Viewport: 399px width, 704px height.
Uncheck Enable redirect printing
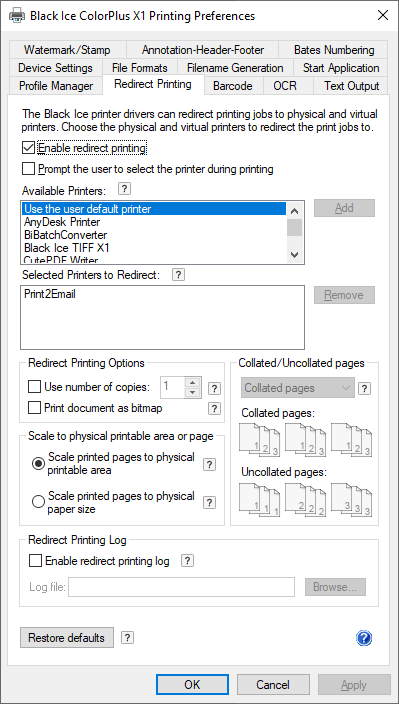coord(28,148)
